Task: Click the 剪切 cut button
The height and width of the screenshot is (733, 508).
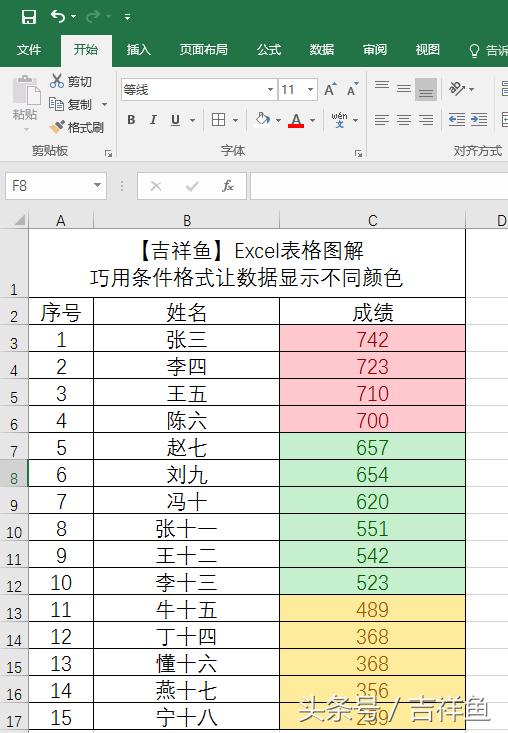Action: (71, 81)
